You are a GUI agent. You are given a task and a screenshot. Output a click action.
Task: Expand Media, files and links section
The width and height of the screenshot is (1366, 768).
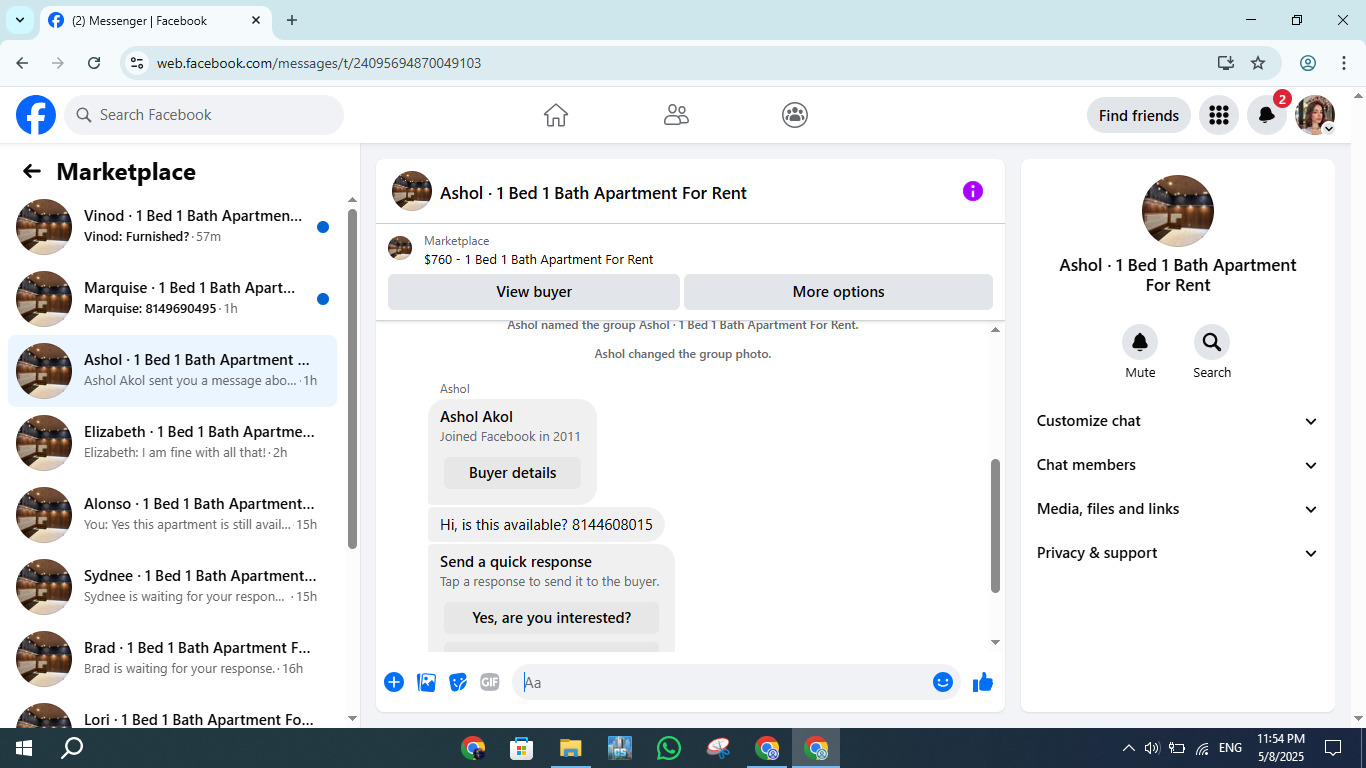pyautogui.click(x=1178, y=509)
